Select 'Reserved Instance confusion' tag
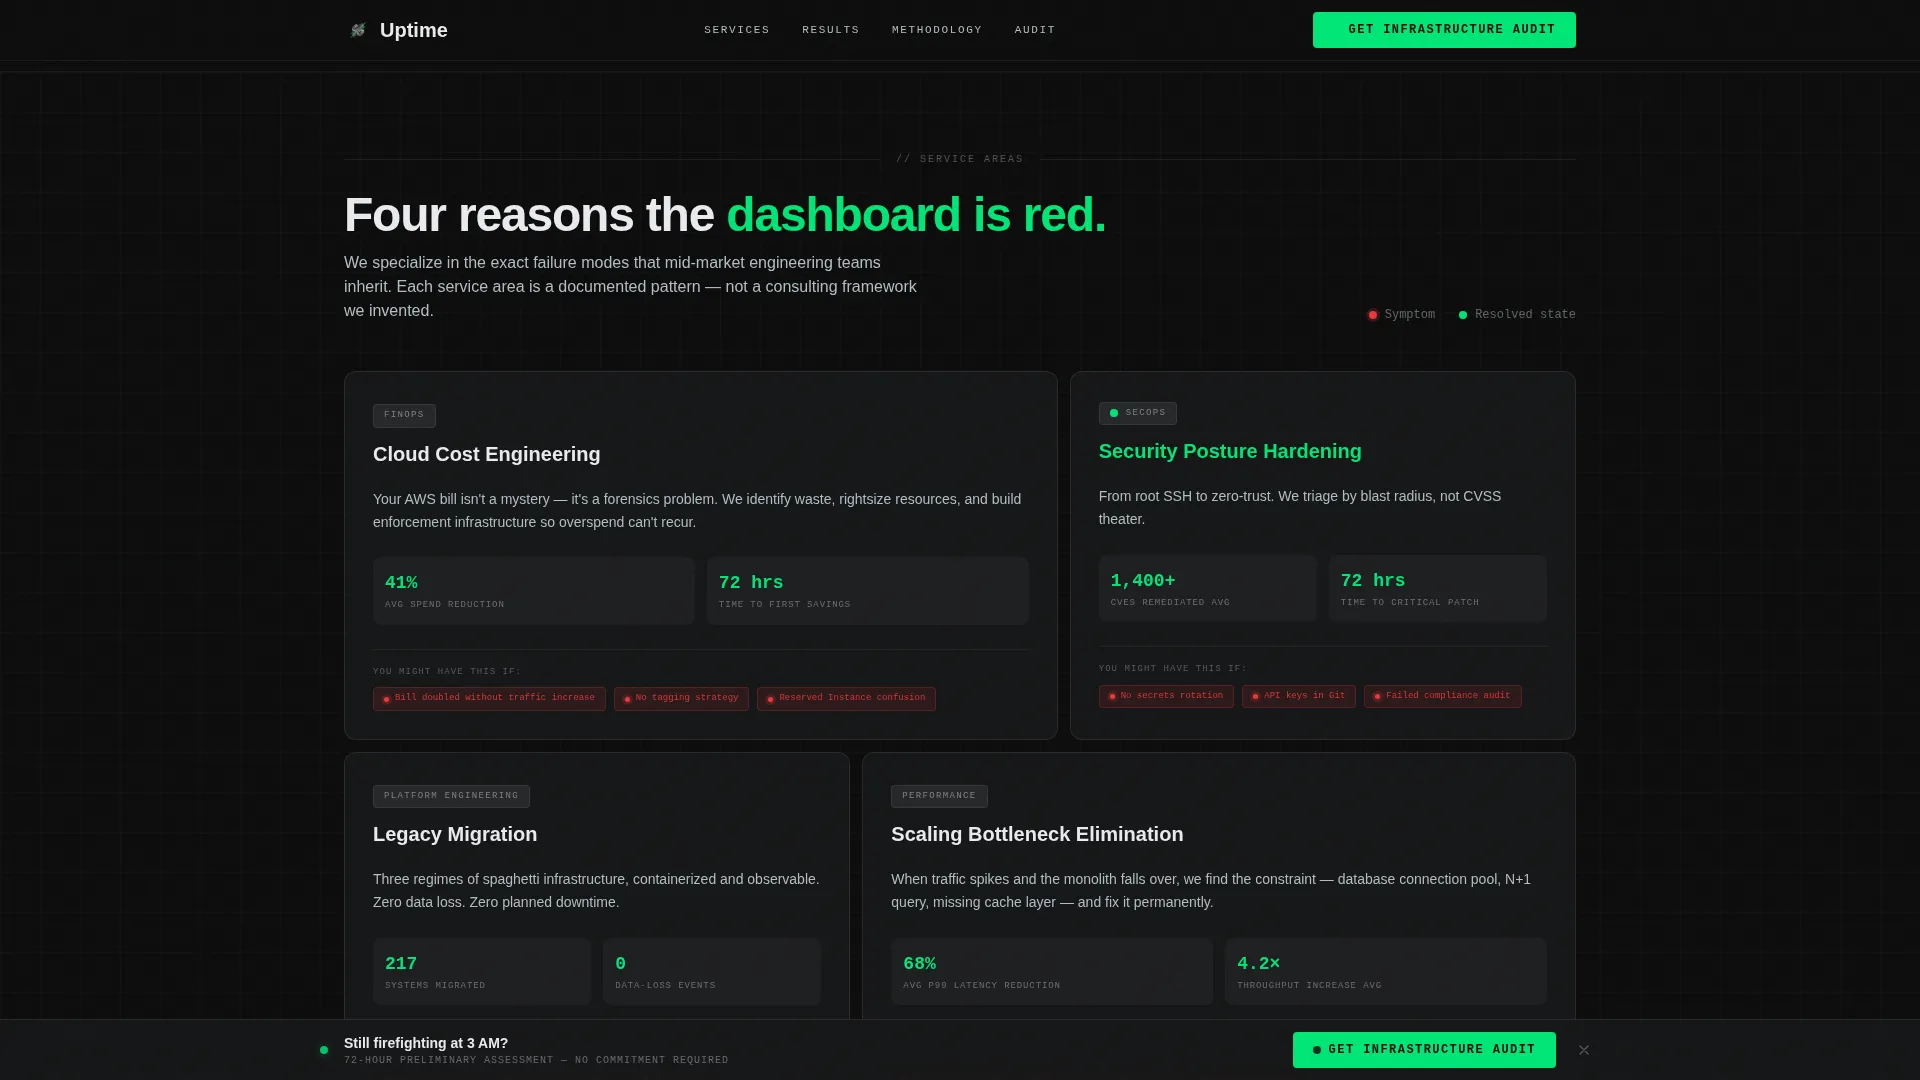This screenshot has height=1080, width=1920. [846, 698]
